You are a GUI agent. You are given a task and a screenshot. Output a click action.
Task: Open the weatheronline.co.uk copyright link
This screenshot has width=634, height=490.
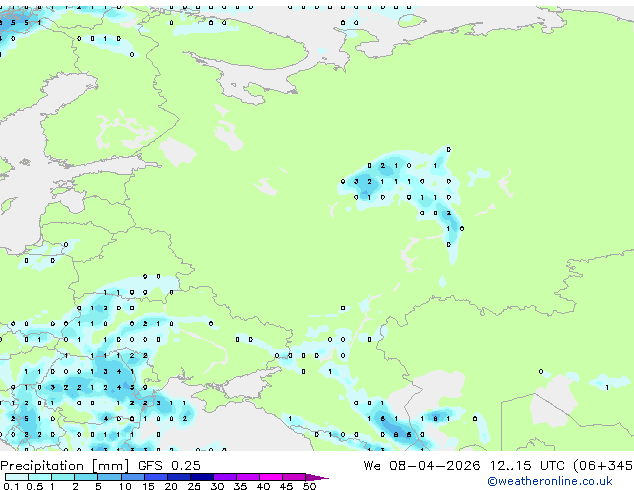[550, 481]
